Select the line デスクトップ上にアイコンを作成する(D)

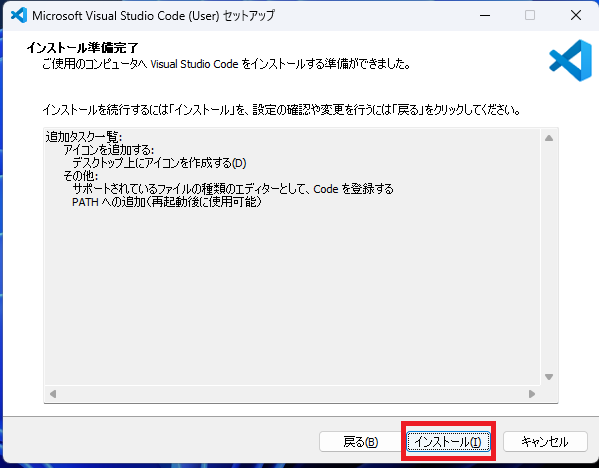159,163
